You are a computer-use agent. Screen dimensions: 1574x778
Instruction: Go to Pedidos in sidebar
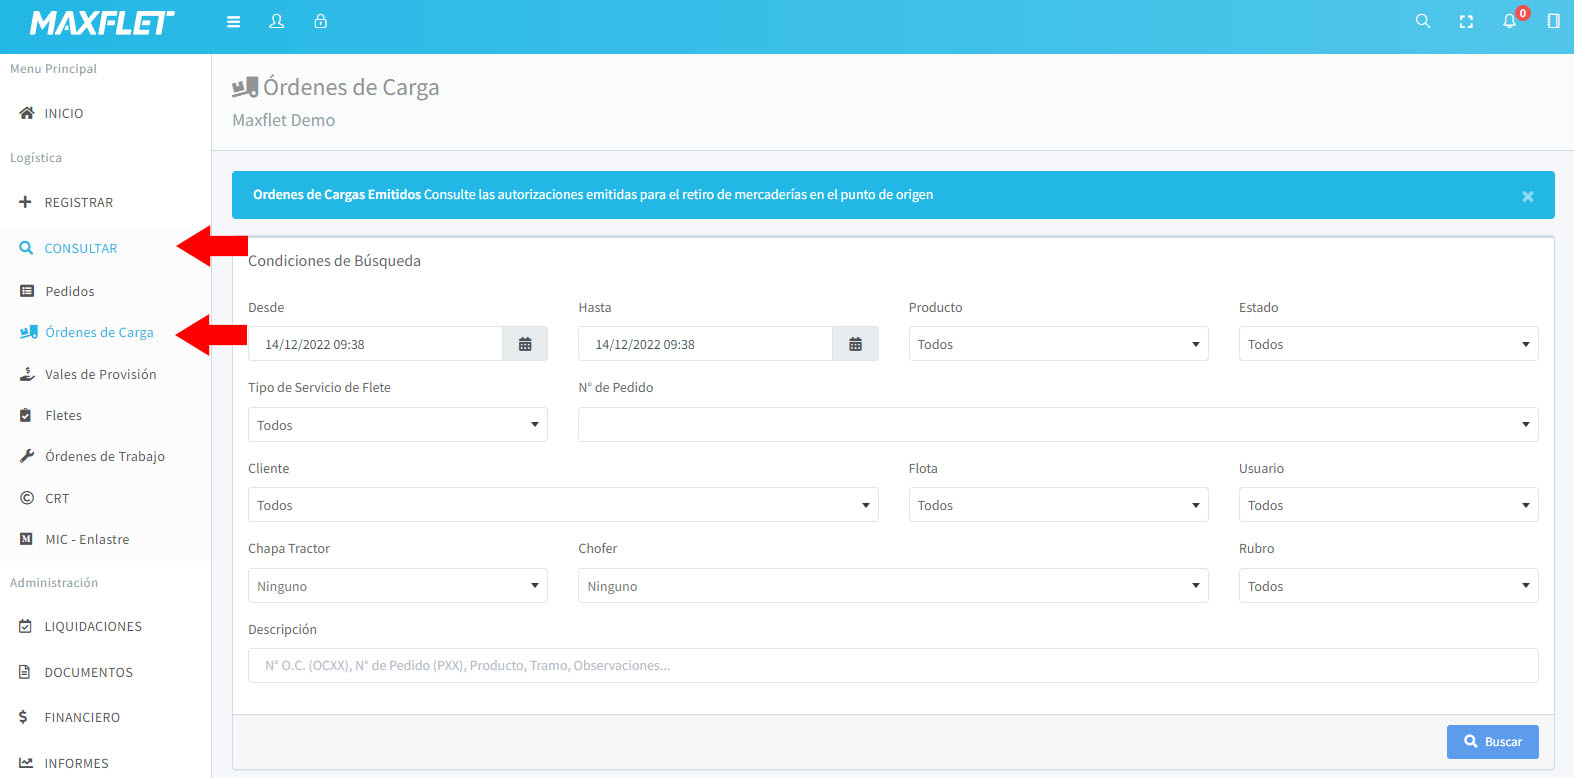(69, 291)
